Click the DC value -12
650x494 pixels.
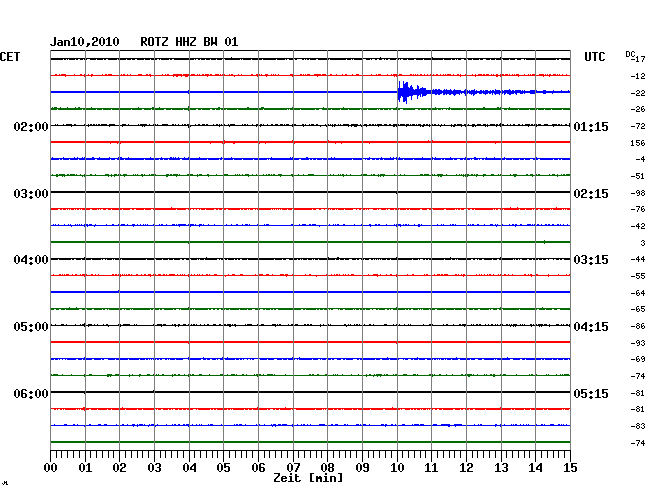point(638,76)
